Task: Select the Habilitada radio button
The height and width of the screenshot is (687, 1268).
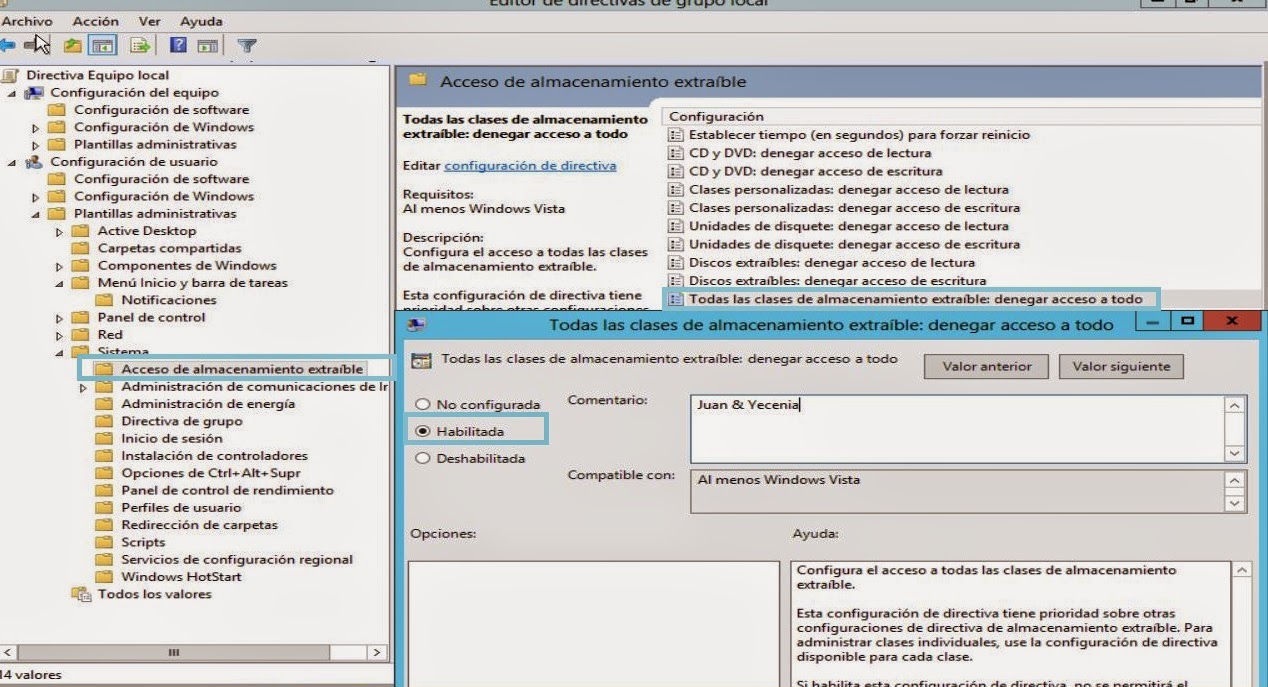Action: tap(423, 431)
